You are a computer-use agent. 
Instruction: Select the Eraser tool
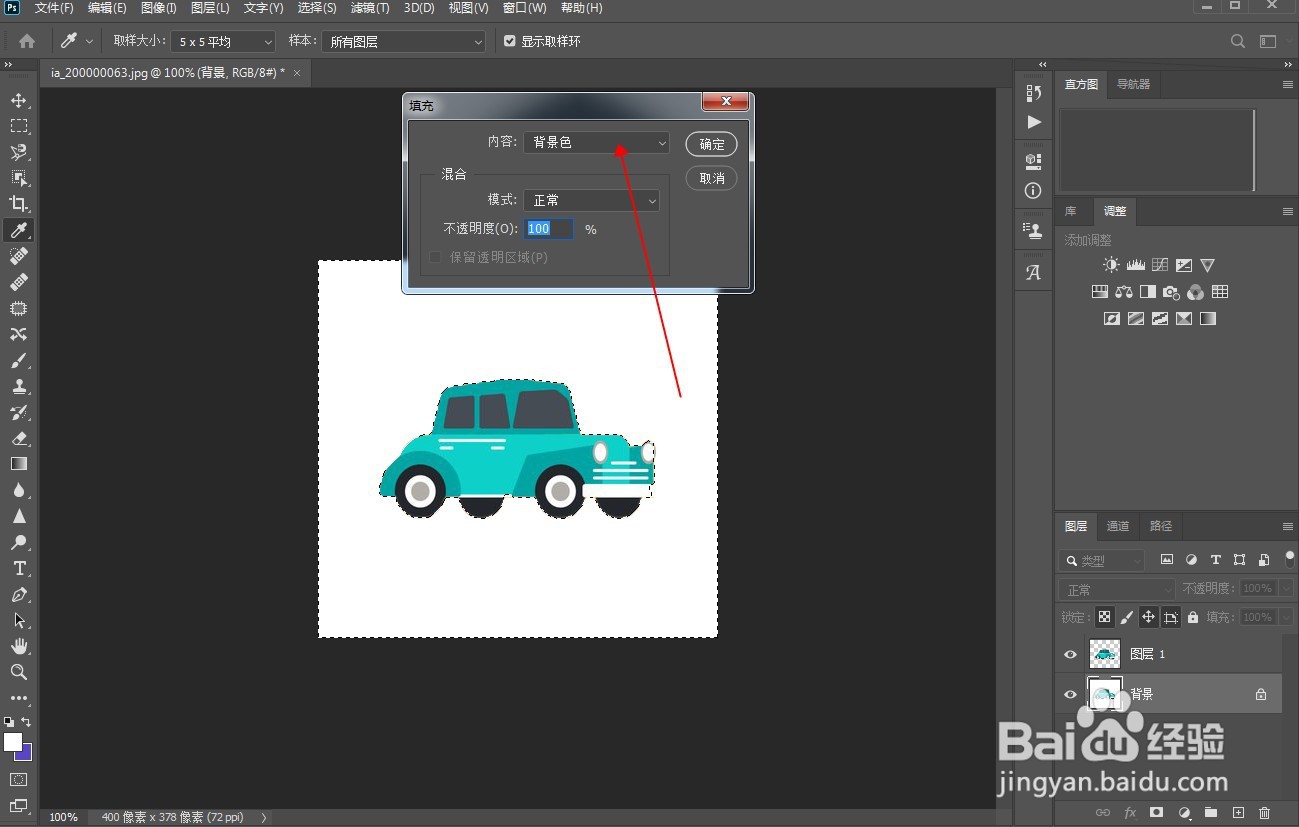18,438
